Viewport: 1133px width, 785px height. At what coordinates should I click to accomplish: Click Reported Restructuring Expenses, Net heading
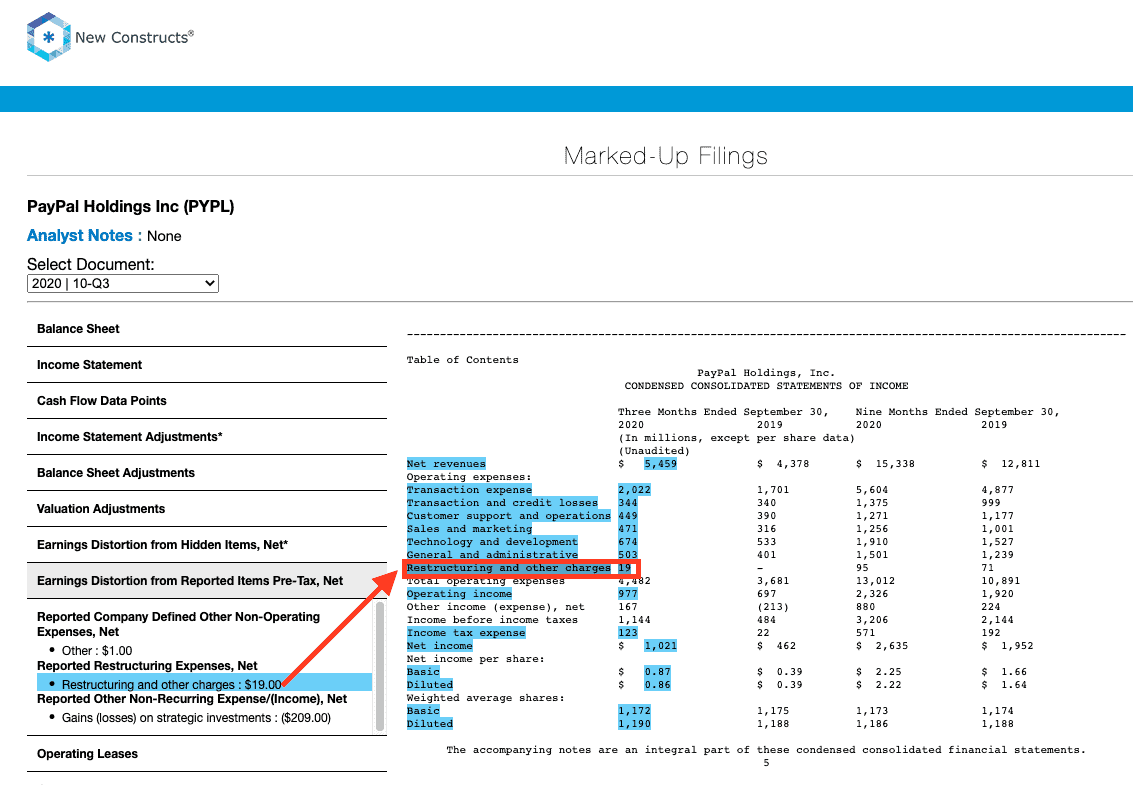147,666
